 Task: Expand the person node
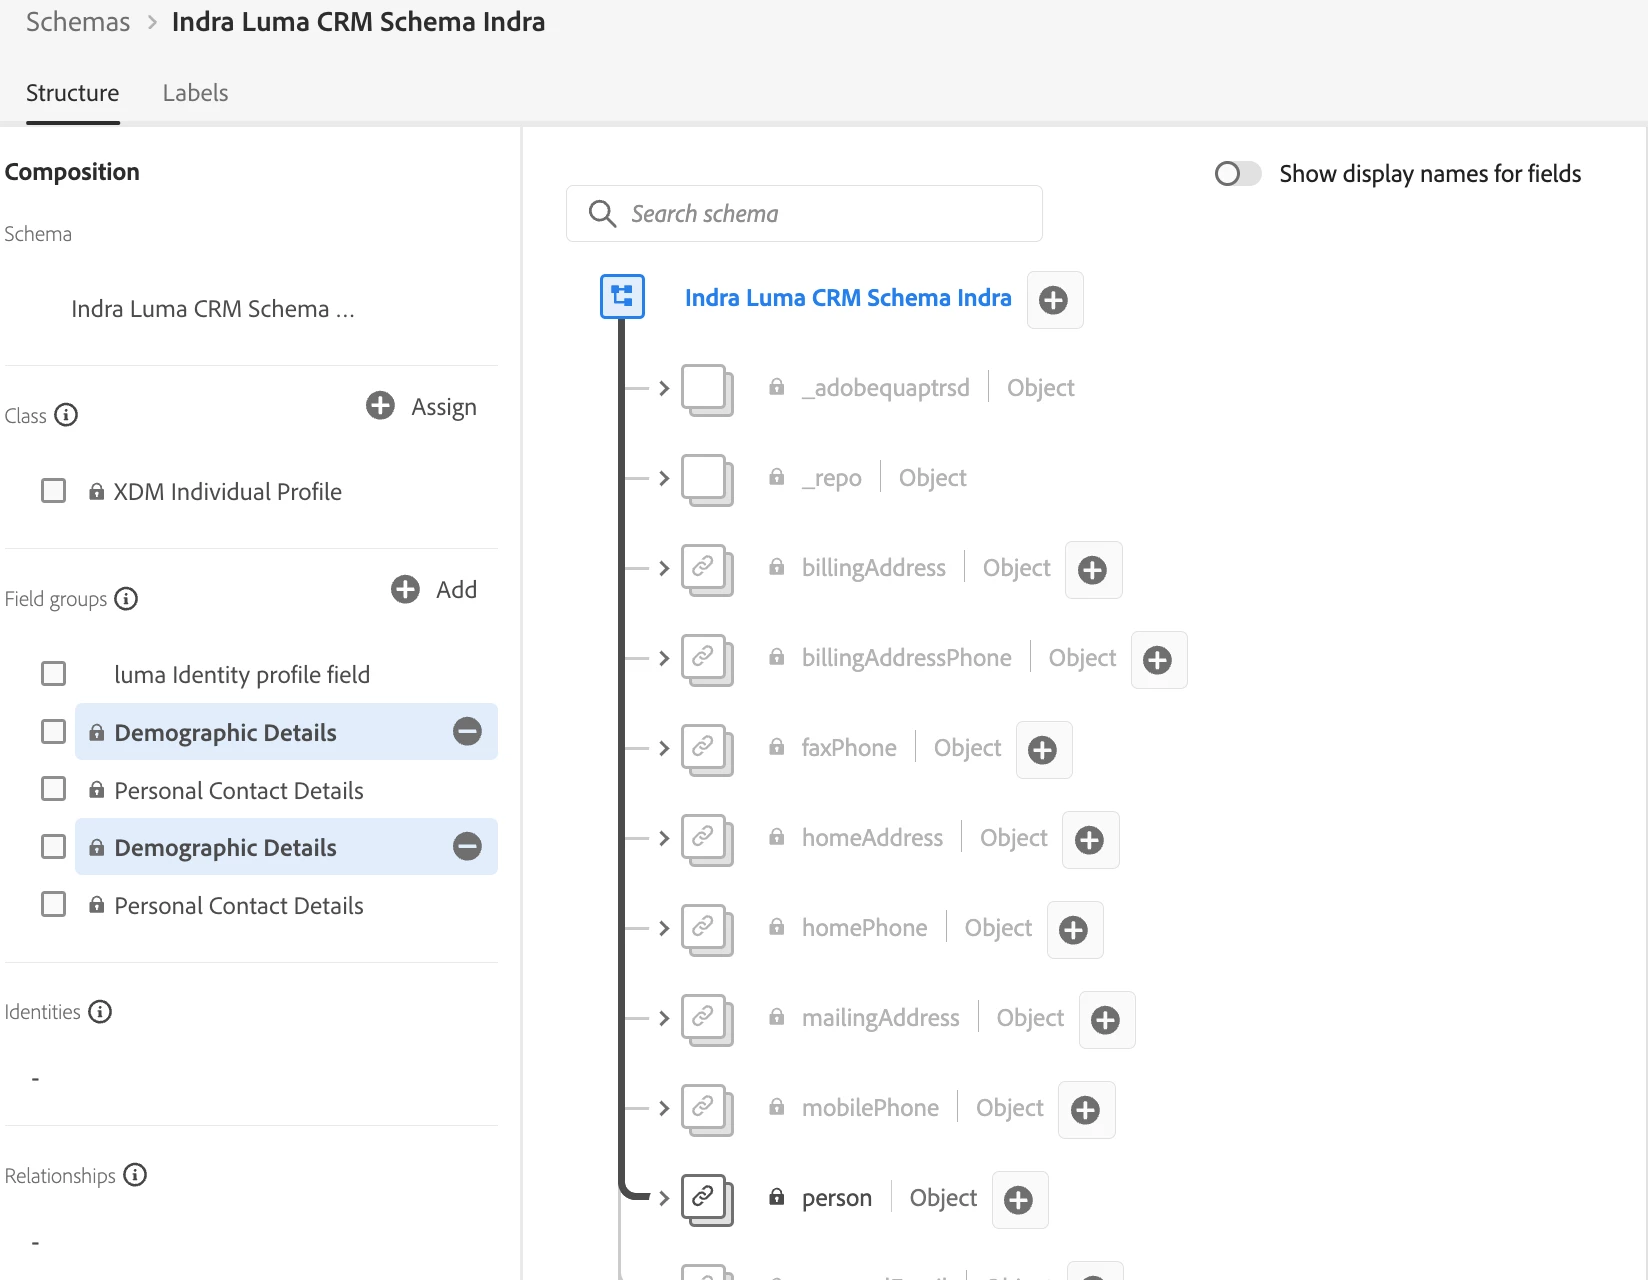664,1198
